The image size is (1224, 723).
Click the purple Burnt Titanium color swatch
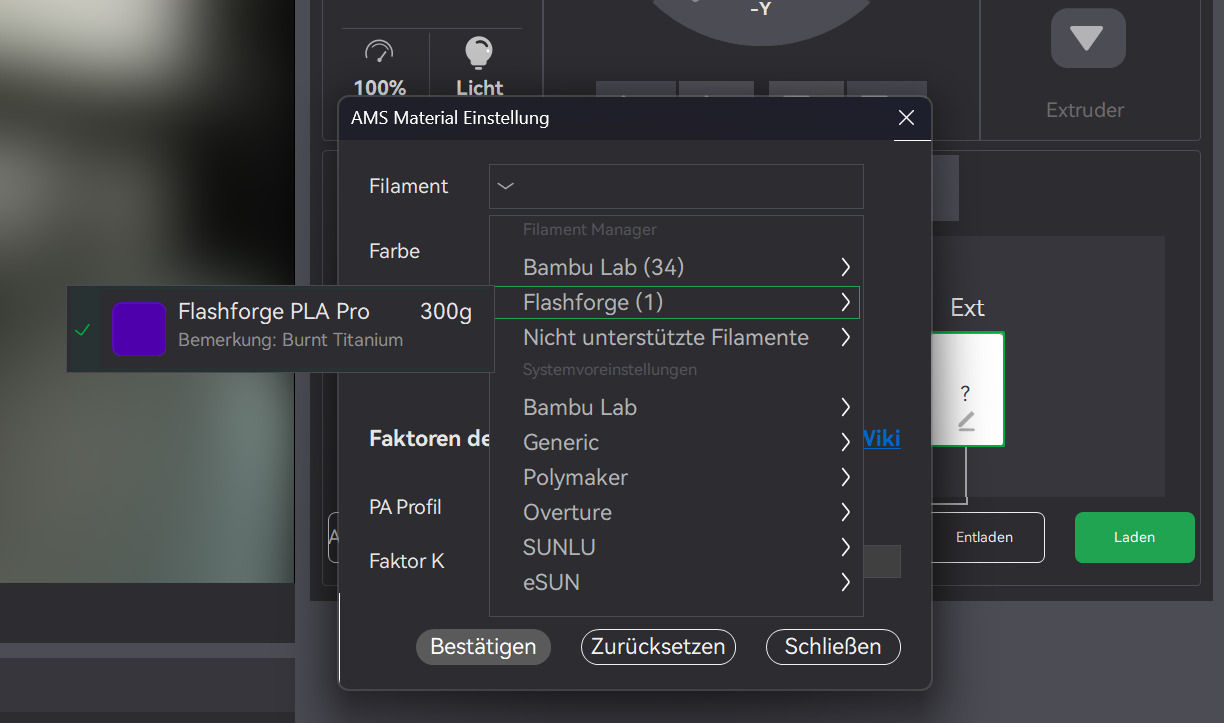click(x=139, y=329)
